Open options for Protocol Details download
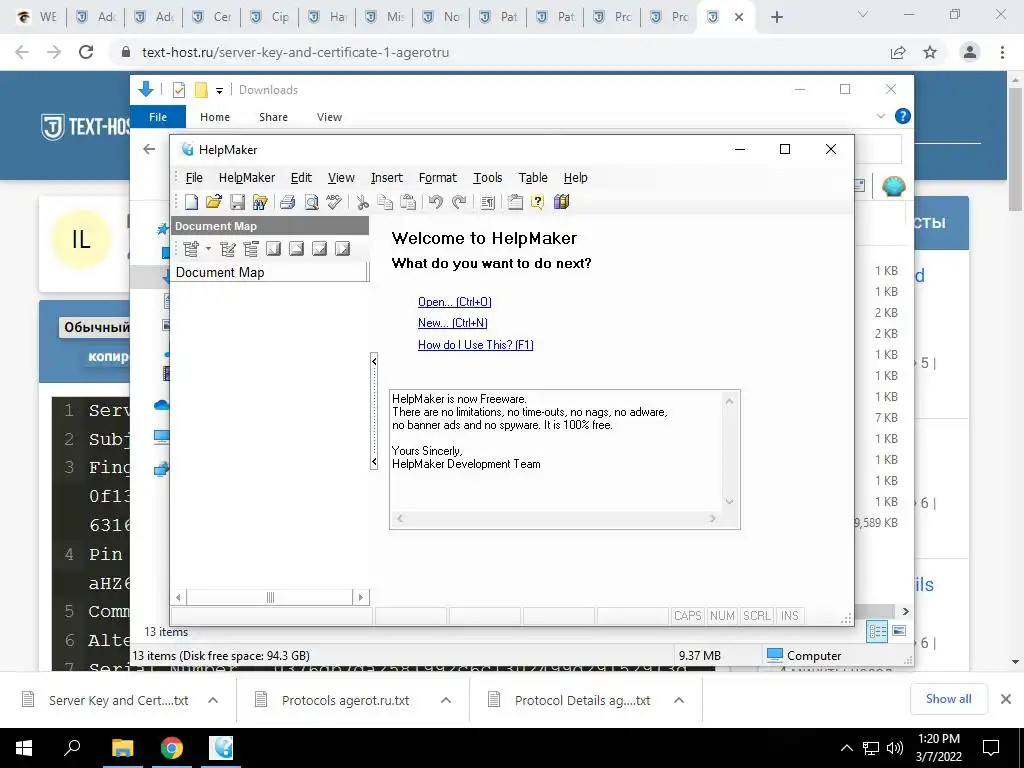 [679, 700]
